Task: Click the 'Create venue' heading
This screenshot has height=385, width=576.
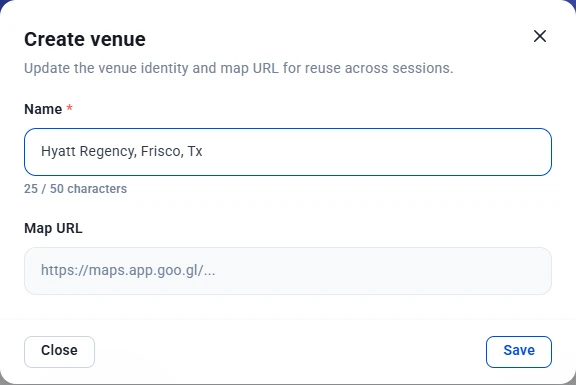Action: 85,39
